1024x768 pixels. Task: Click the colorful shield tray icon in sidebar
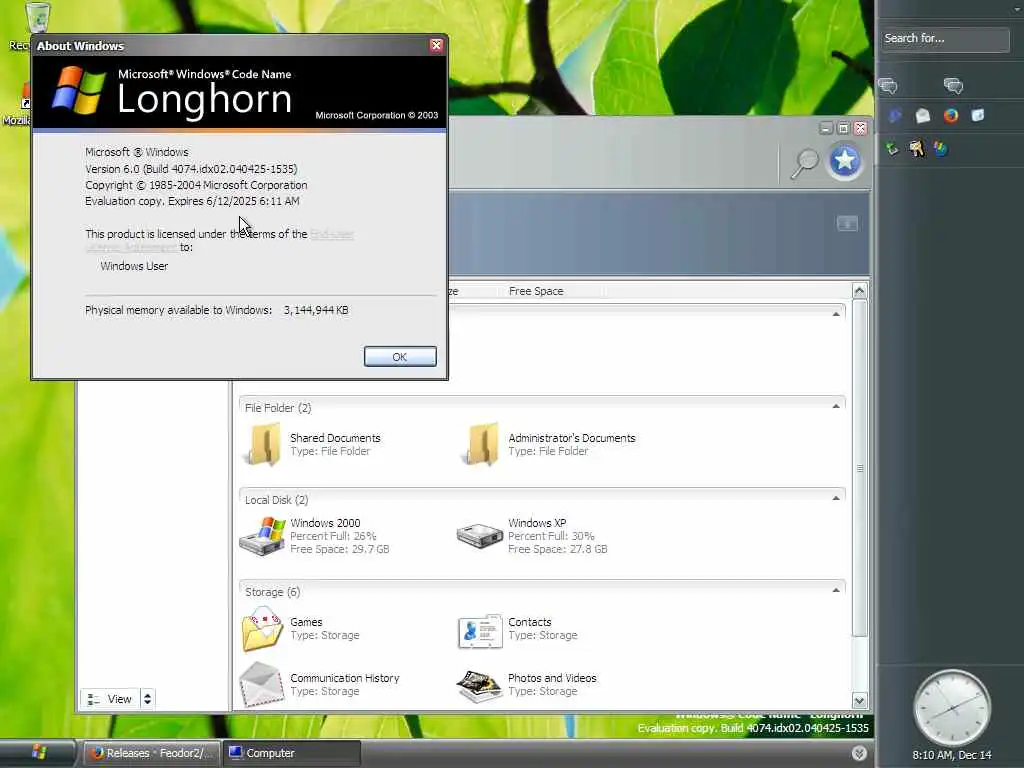[x=940, y=149]
